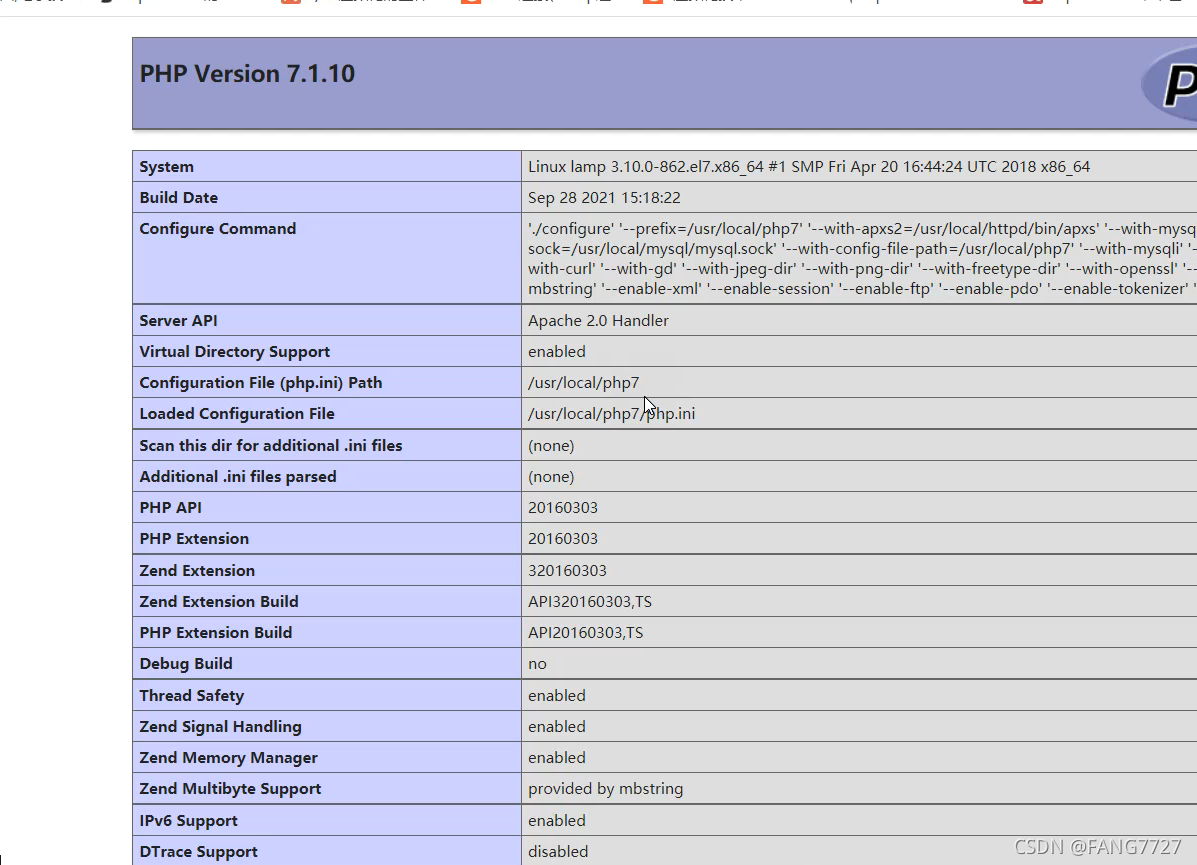Click the 'PHP Version 7.1.10' heading

[x=247, y=74]
